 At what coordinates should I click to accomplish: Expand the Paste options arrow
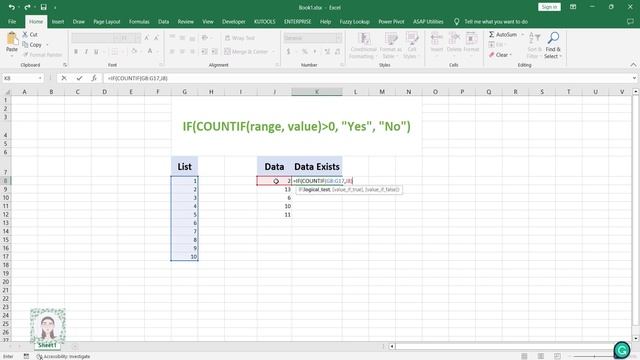click(x=12, y=56)
